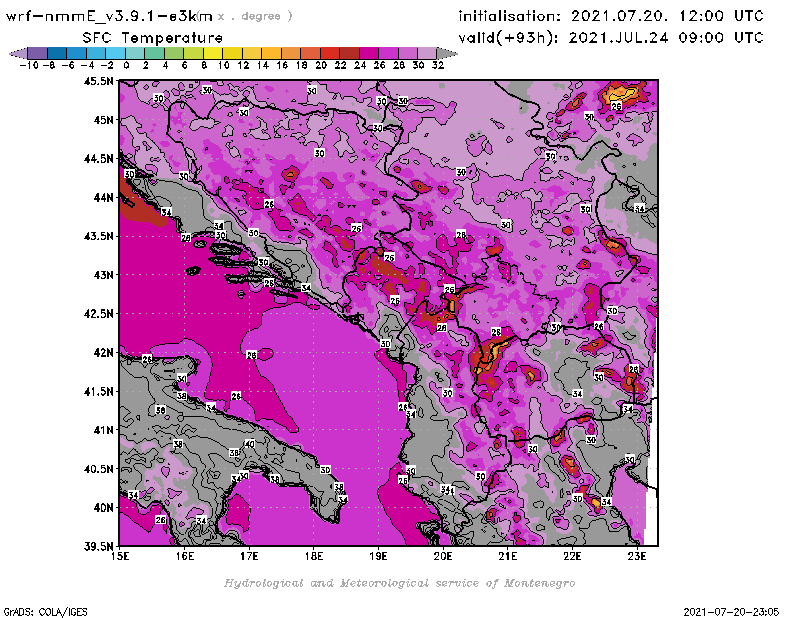Click the '40N' latitude axis label

tap(103, 508)
